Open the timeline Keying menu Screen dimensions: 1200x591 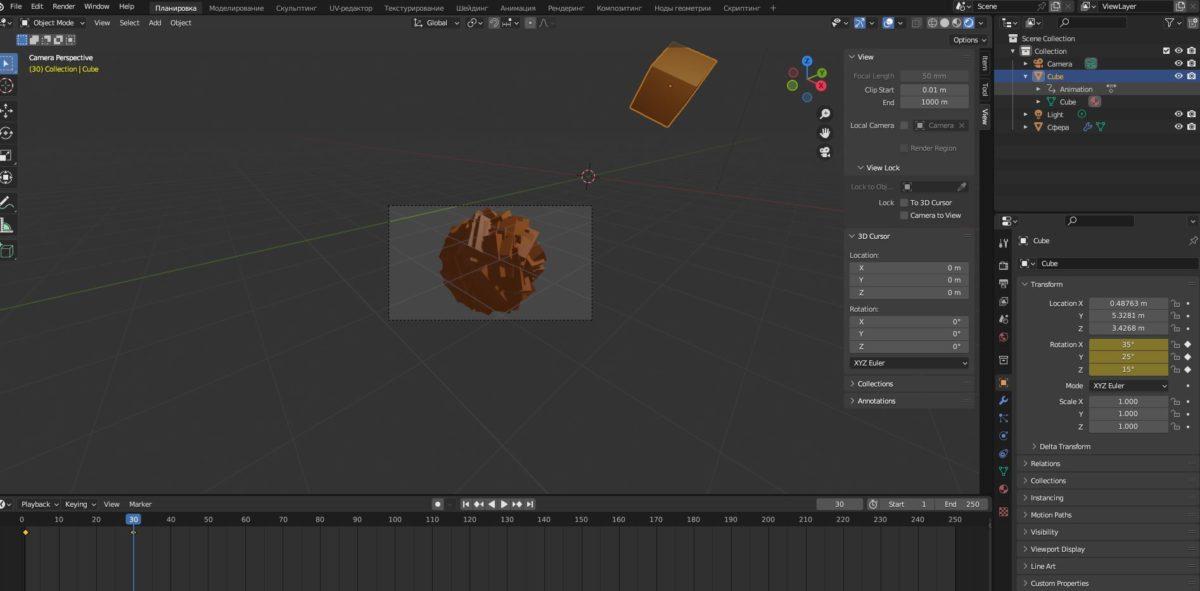(x=79, y=504)
